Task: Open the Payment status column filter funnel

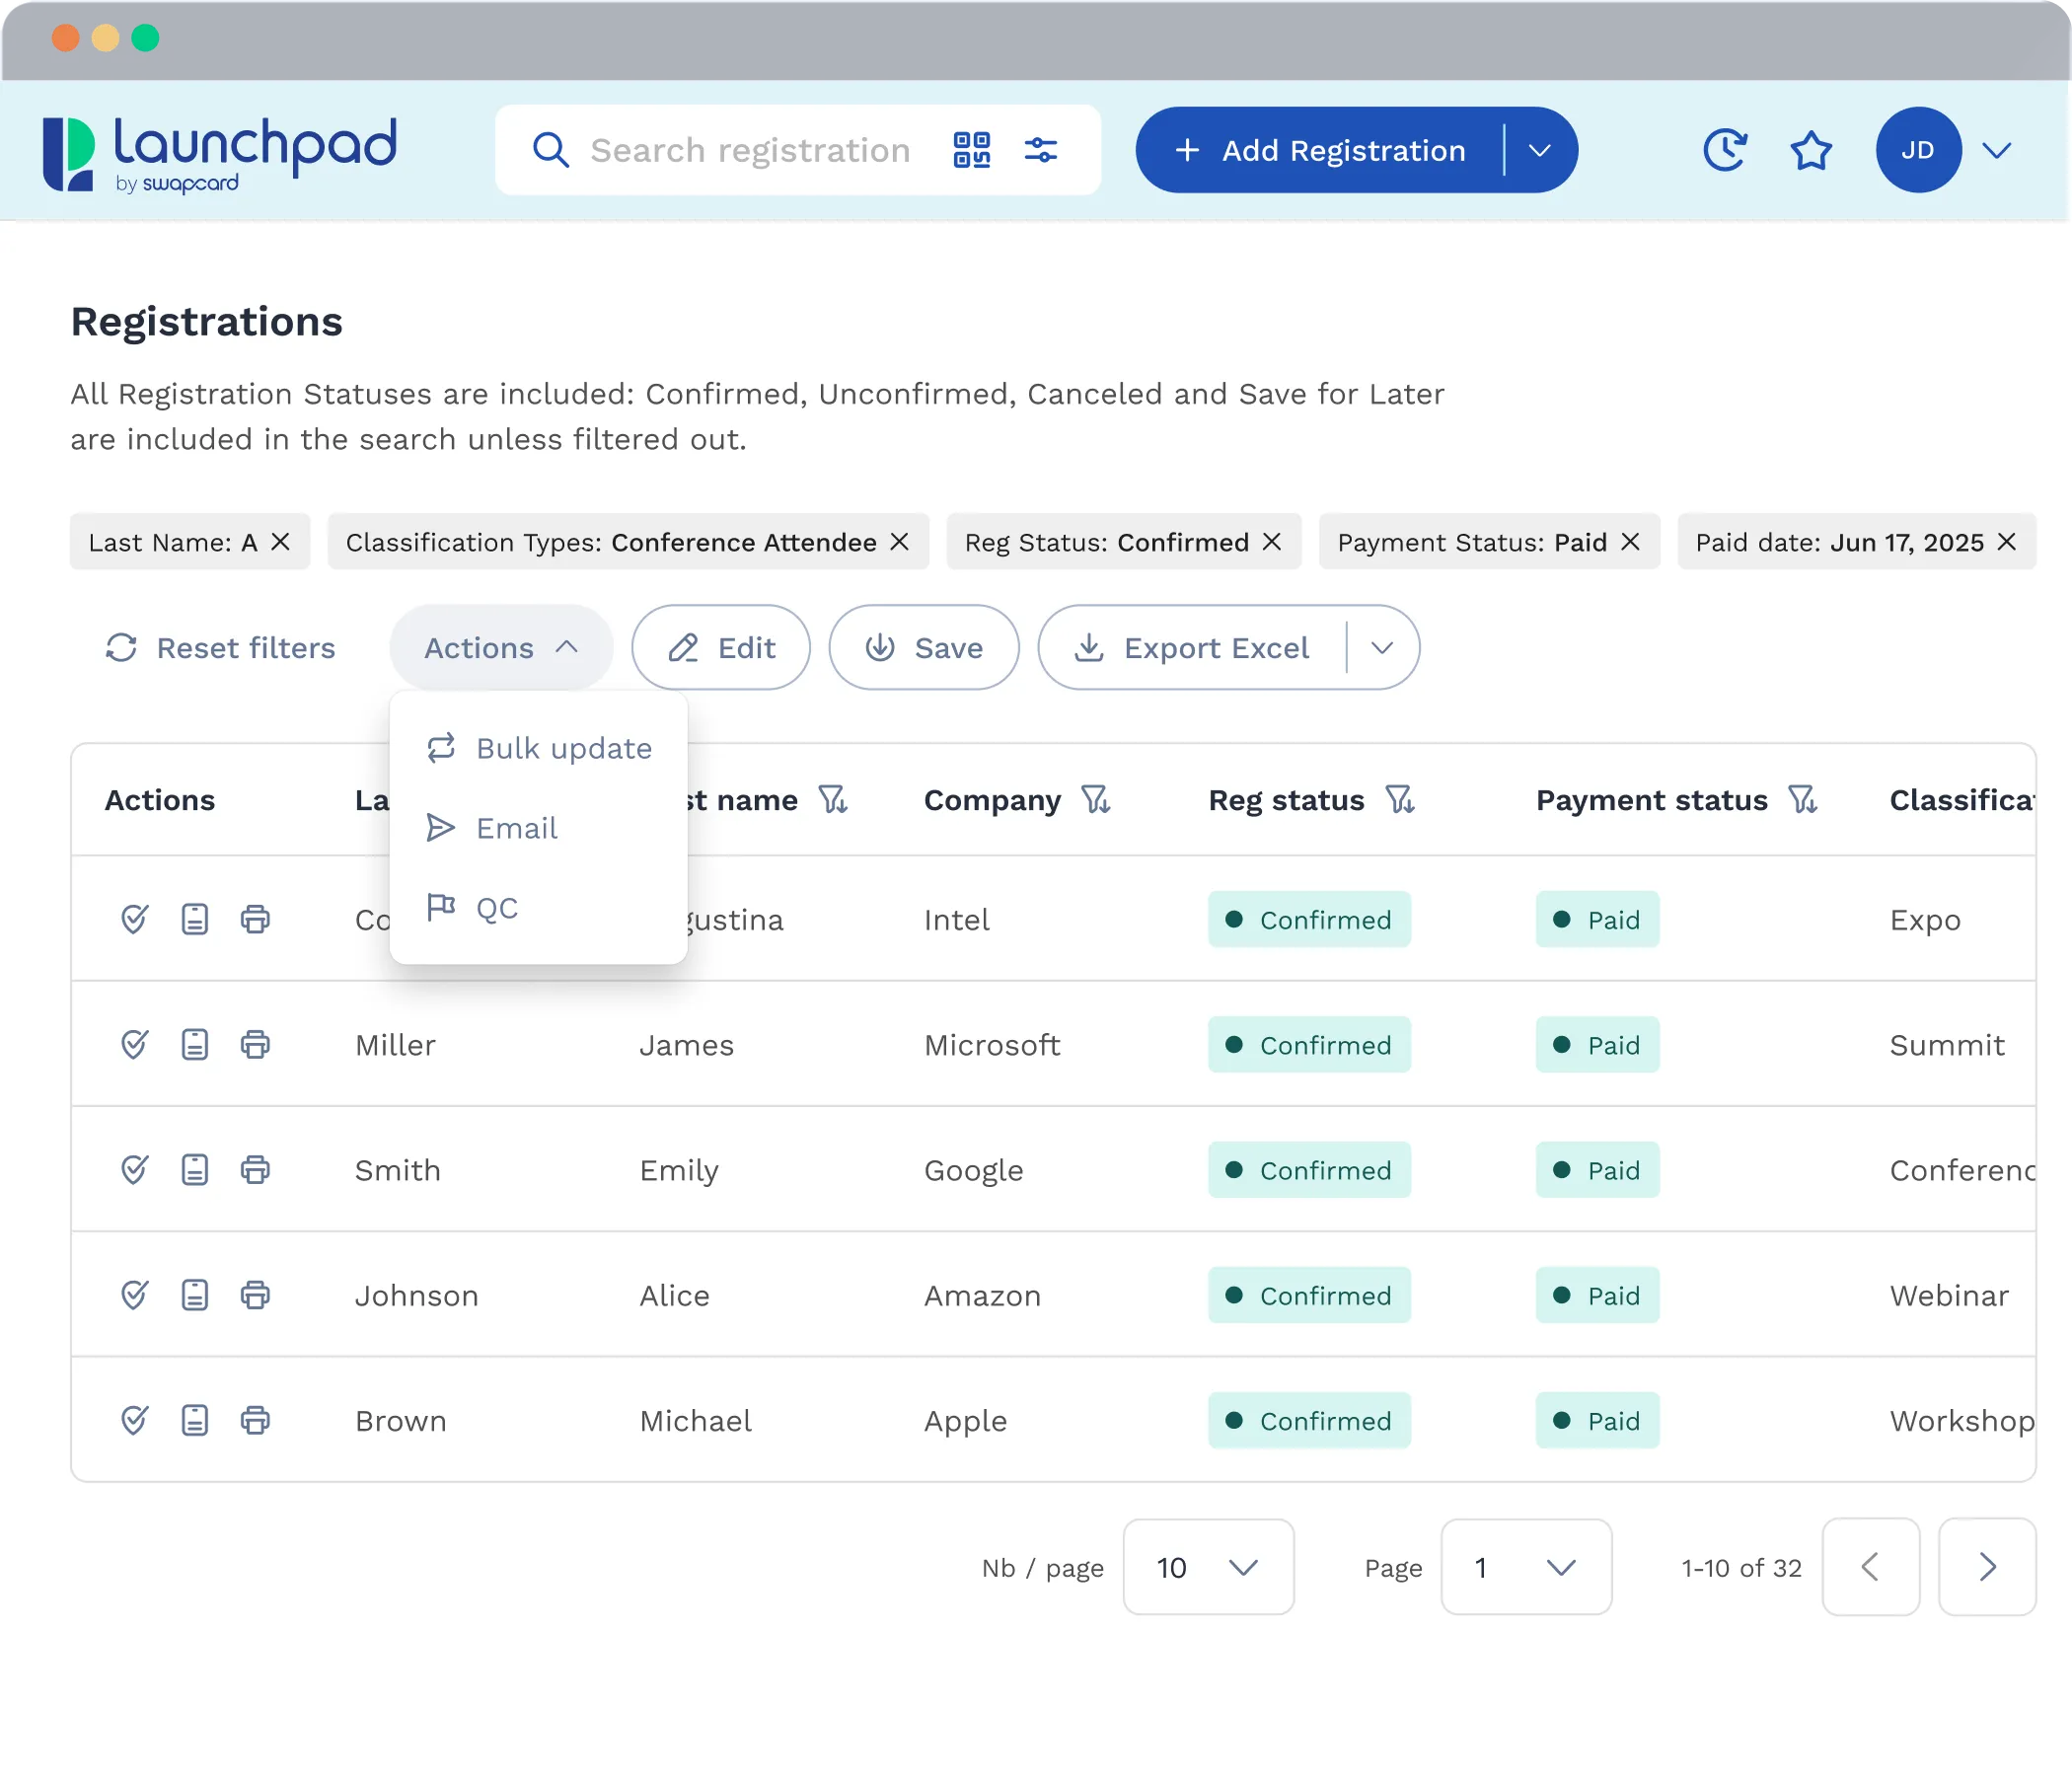Action: tap(1803, 800)
